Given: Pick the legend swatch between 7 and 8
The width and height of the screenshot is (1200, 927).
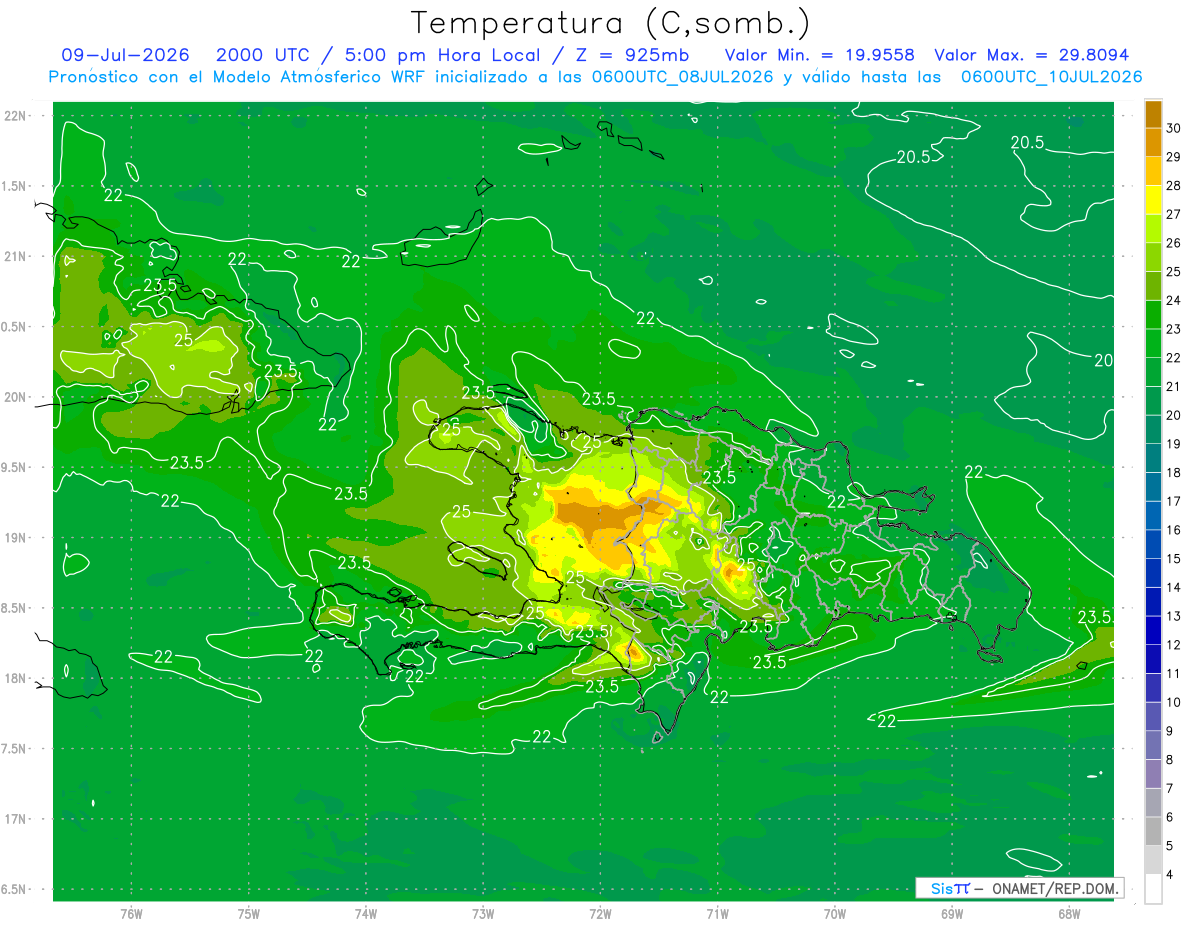Looking at the screenshot, I should (1153, 774).
